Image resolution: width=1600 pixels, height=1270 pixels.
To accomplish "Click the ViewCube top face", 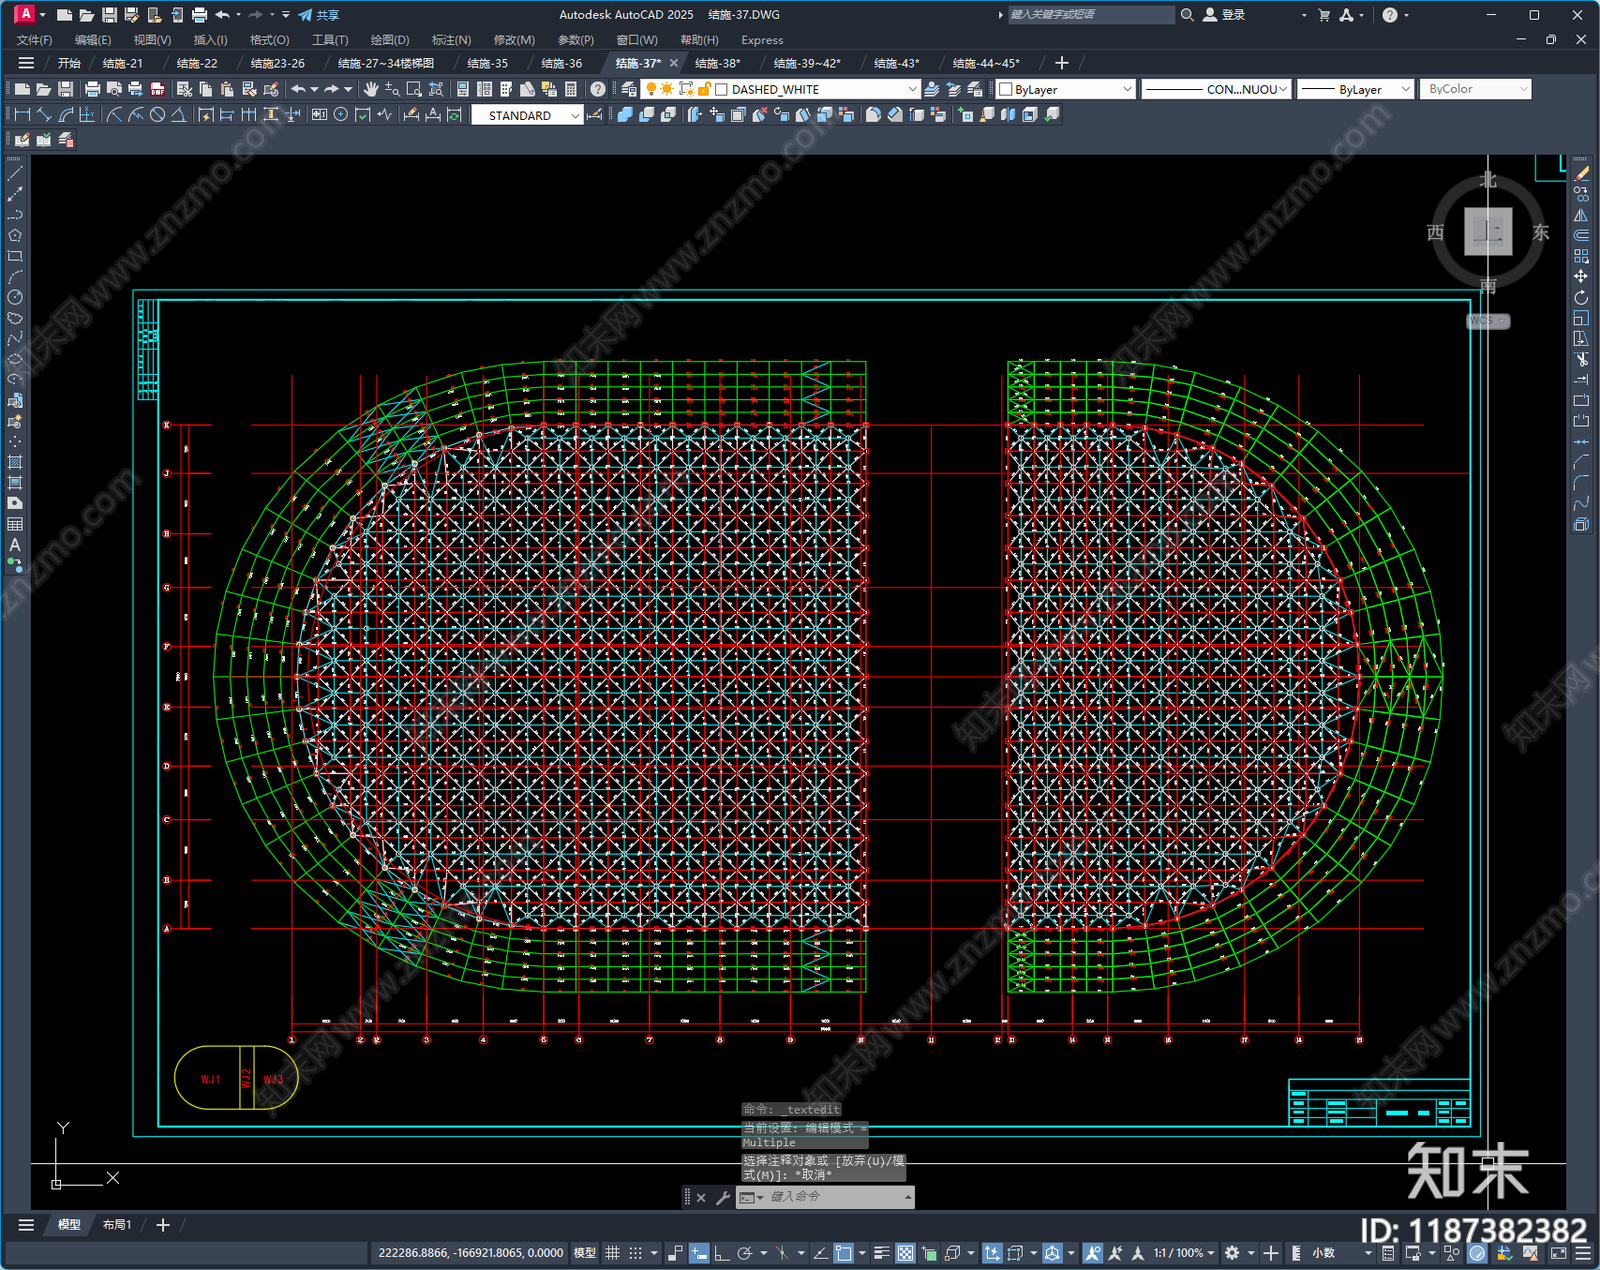I will pyautogui.click(x=1488, y=232).
